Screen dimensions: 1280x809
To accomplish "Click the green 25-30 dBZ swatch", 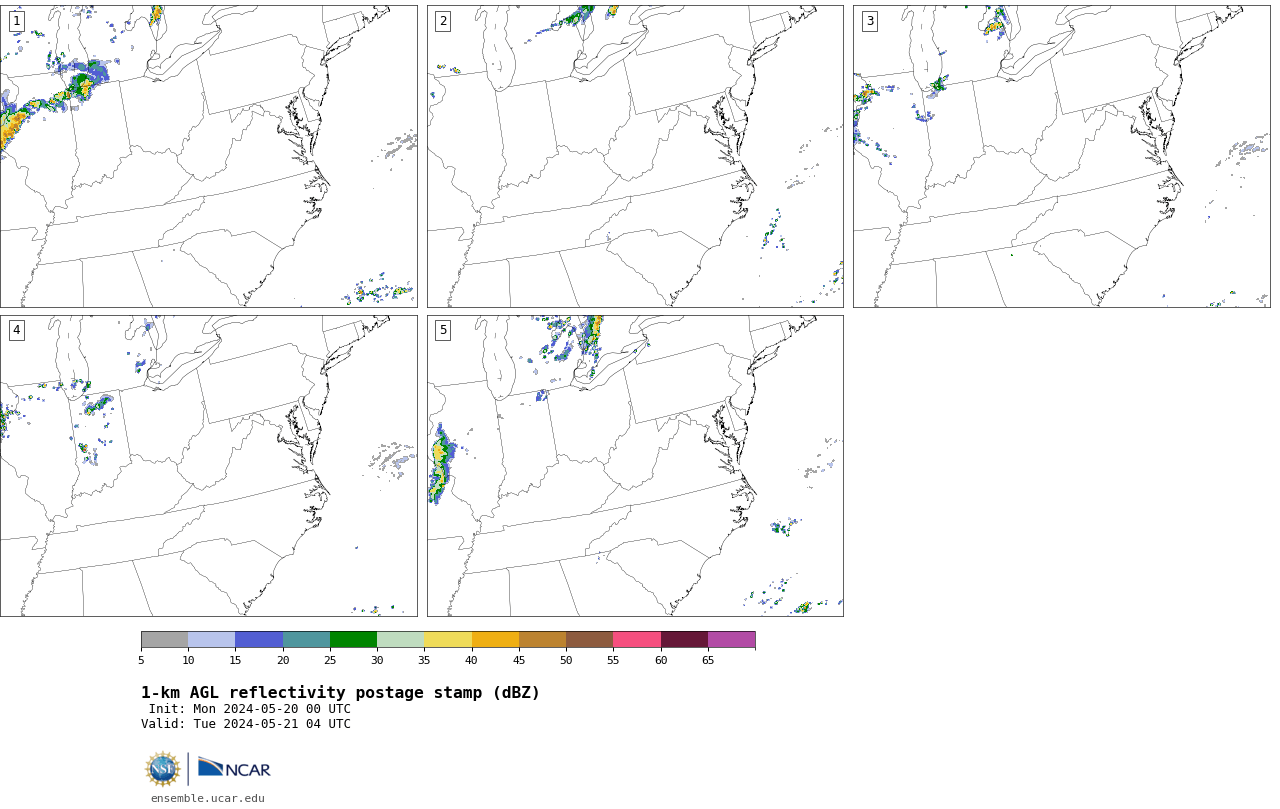I will coord(353,640).
